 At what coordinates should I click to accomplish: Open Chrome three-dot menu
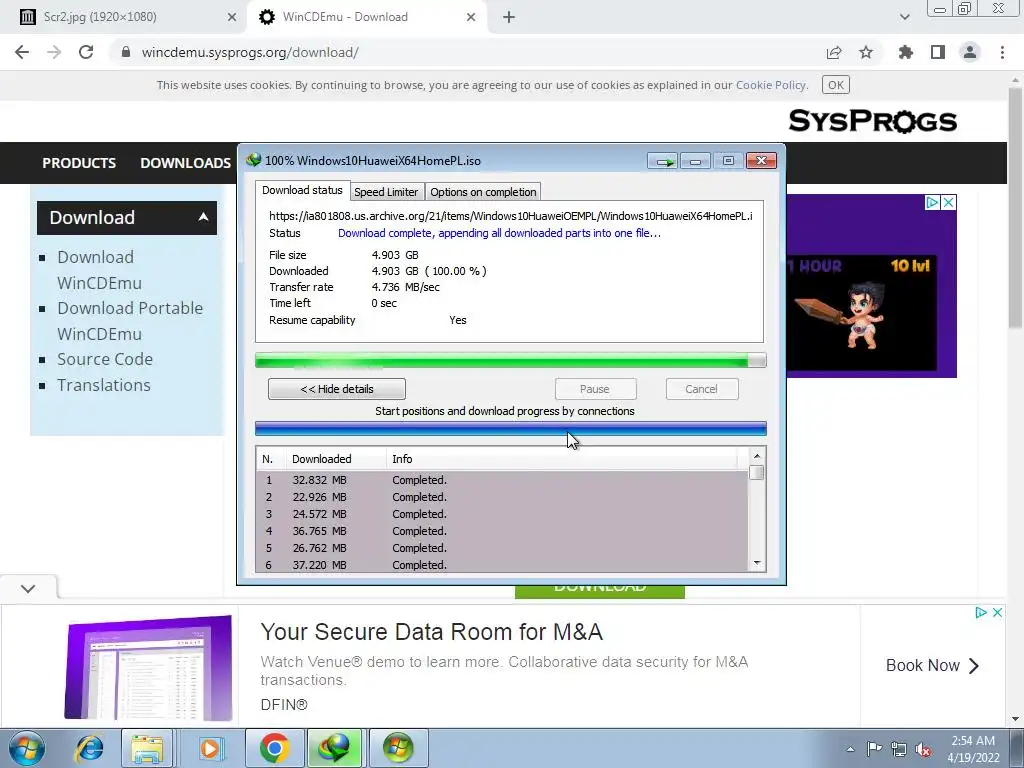point(1002,52)
